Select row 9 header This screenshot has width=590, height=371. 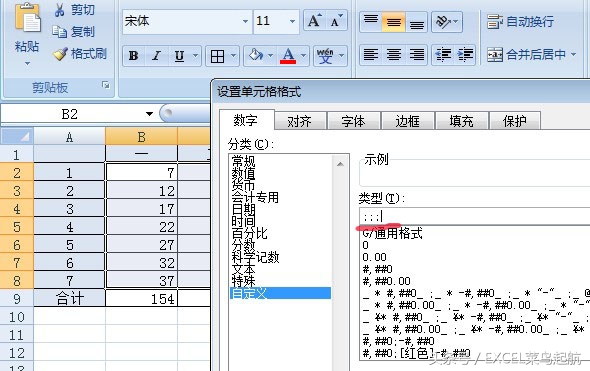17,299
